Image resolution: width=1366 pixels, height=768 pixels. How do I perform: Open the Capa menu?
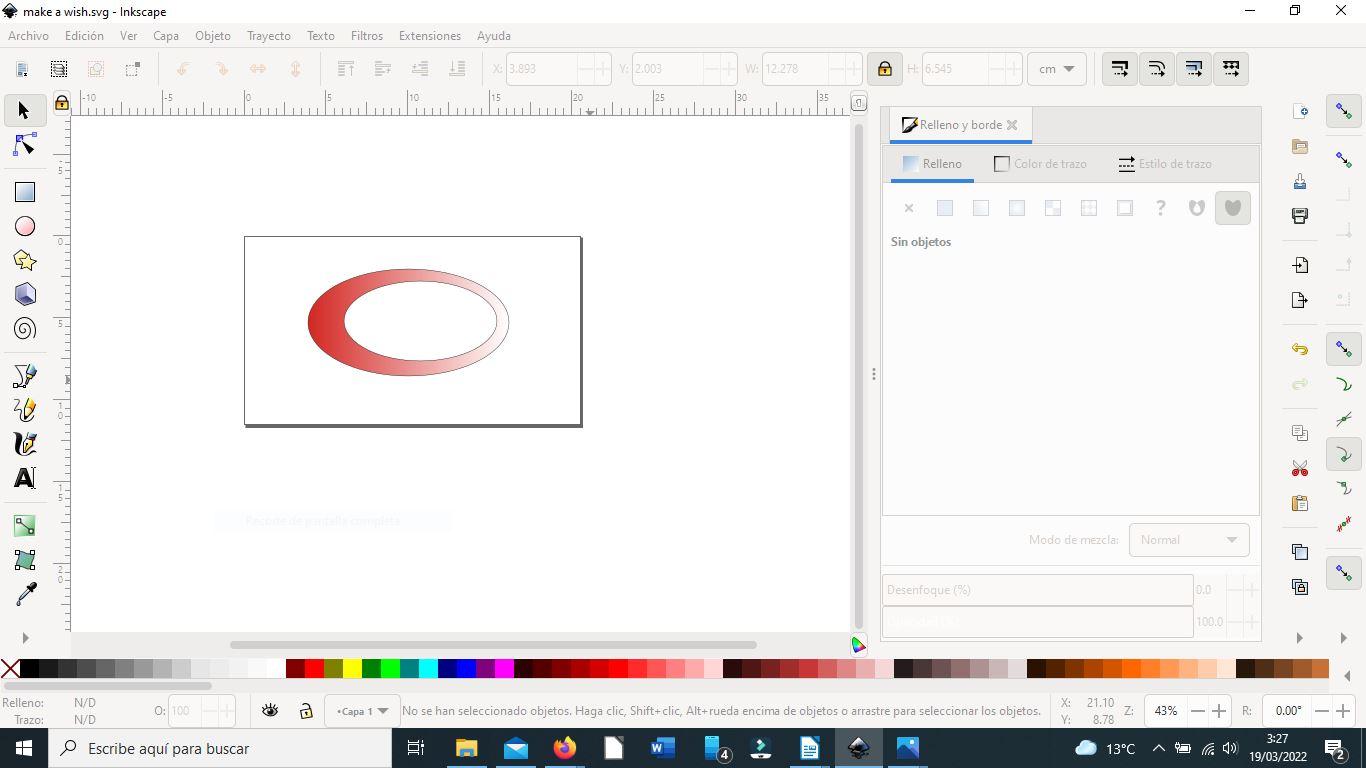click(166, 35)
